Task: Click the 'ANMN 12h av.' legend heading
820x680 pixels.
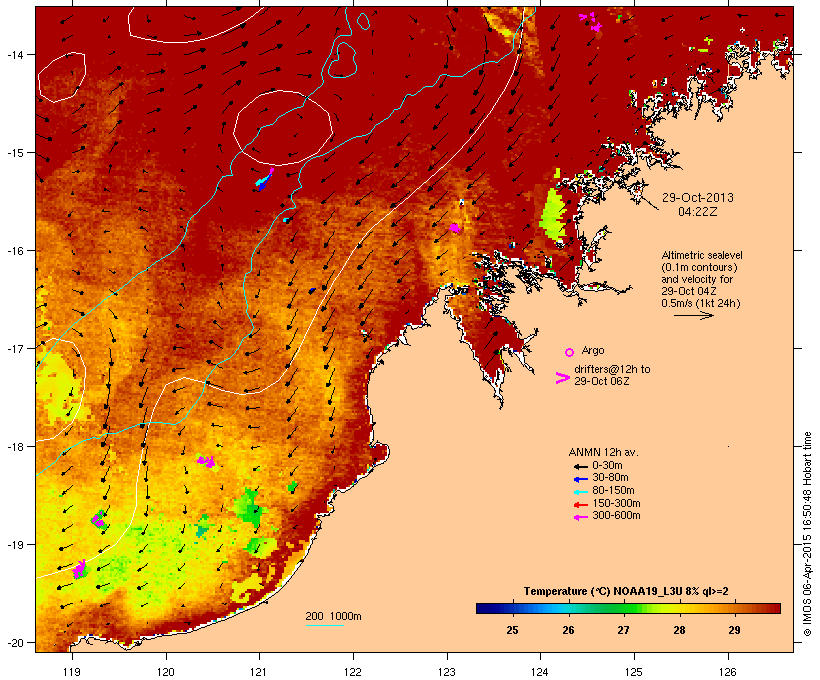Action: [603, 452]
